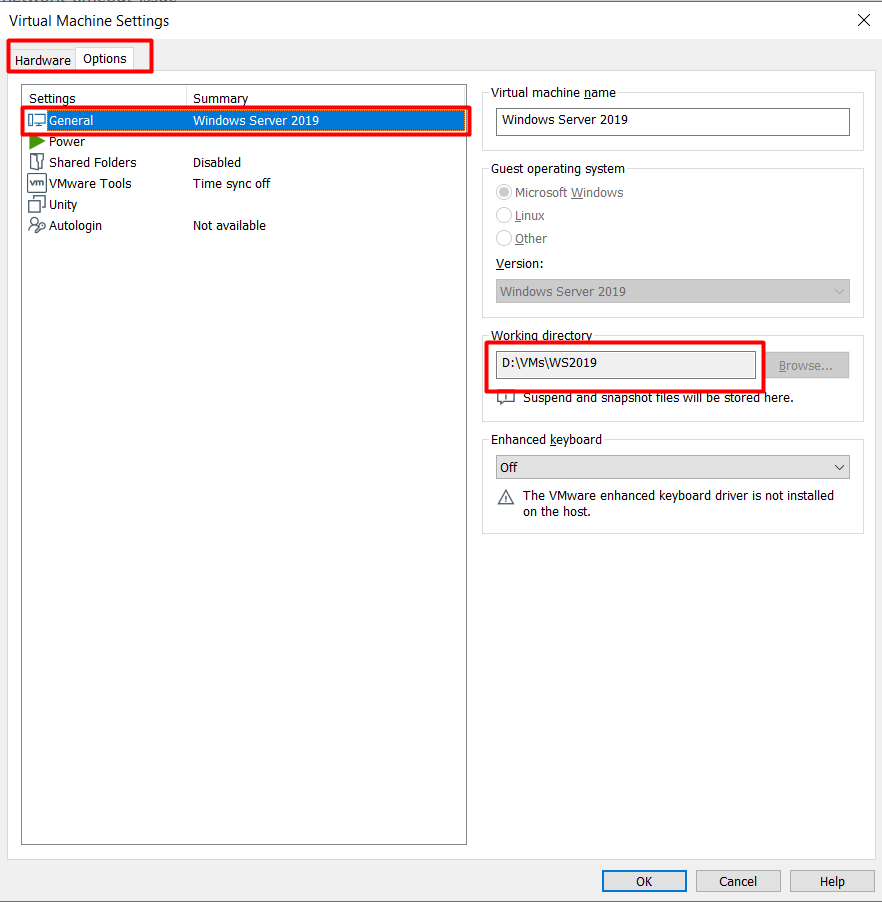Click the Cancel button
The height and width of the screenshot is (902, 882).
pyautogui.click(x=738, y=881)
